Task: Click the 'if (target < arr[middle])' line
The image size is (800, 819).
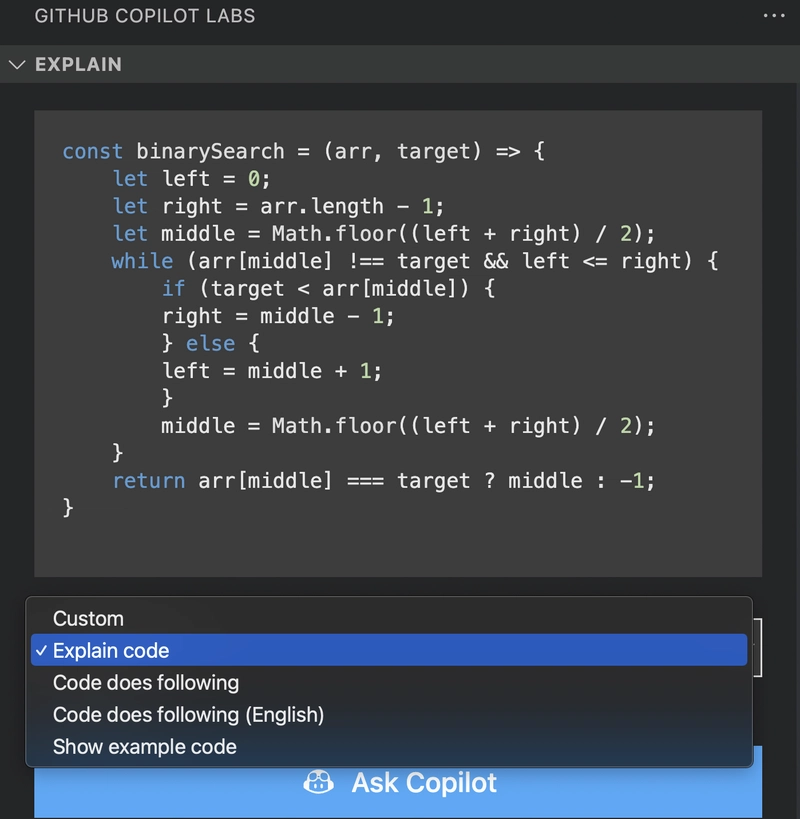Action: (328, 288)
